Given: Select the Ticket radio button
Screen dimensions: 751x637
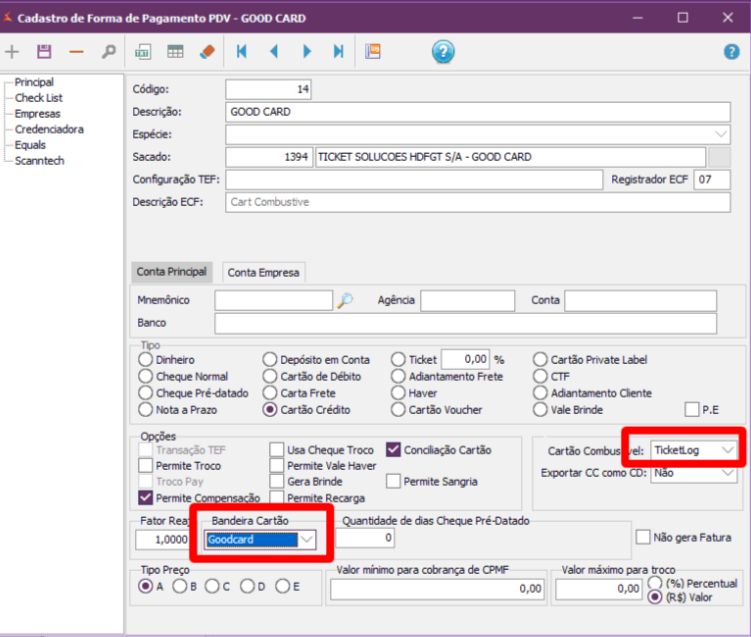Looking at the screenshot, I should point(398,360).
